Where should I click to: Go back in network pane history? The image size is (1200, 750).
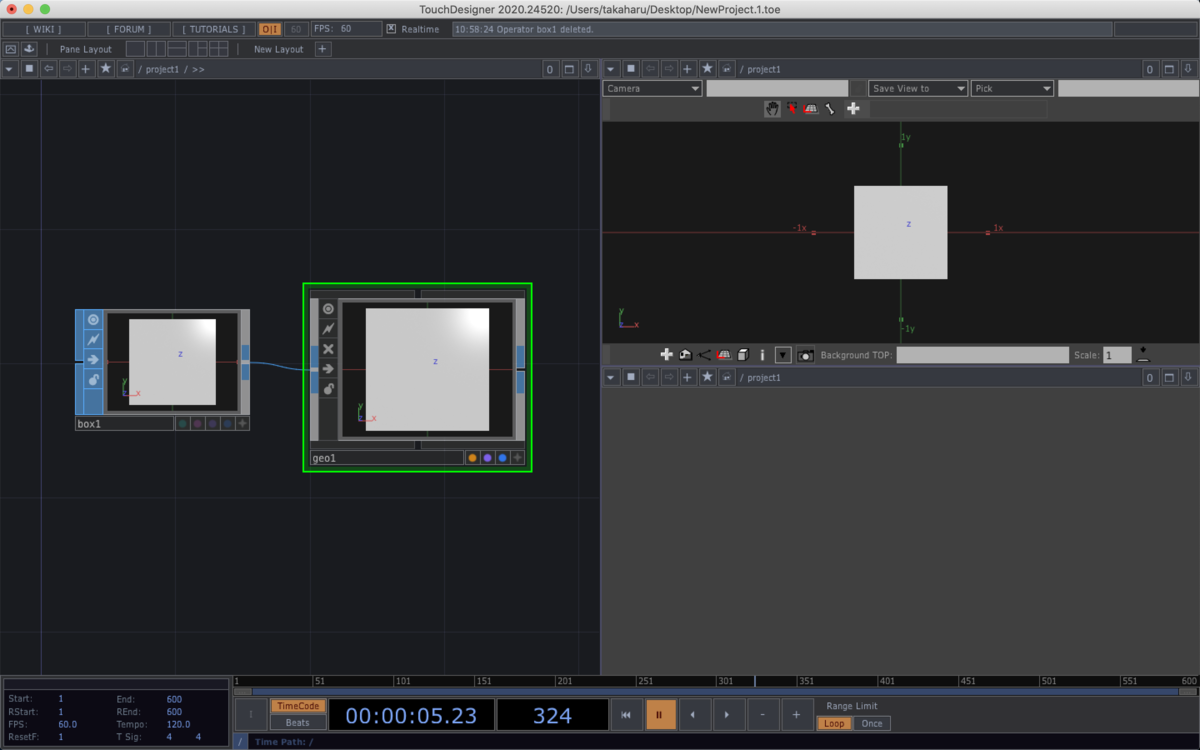click(48, 69)
